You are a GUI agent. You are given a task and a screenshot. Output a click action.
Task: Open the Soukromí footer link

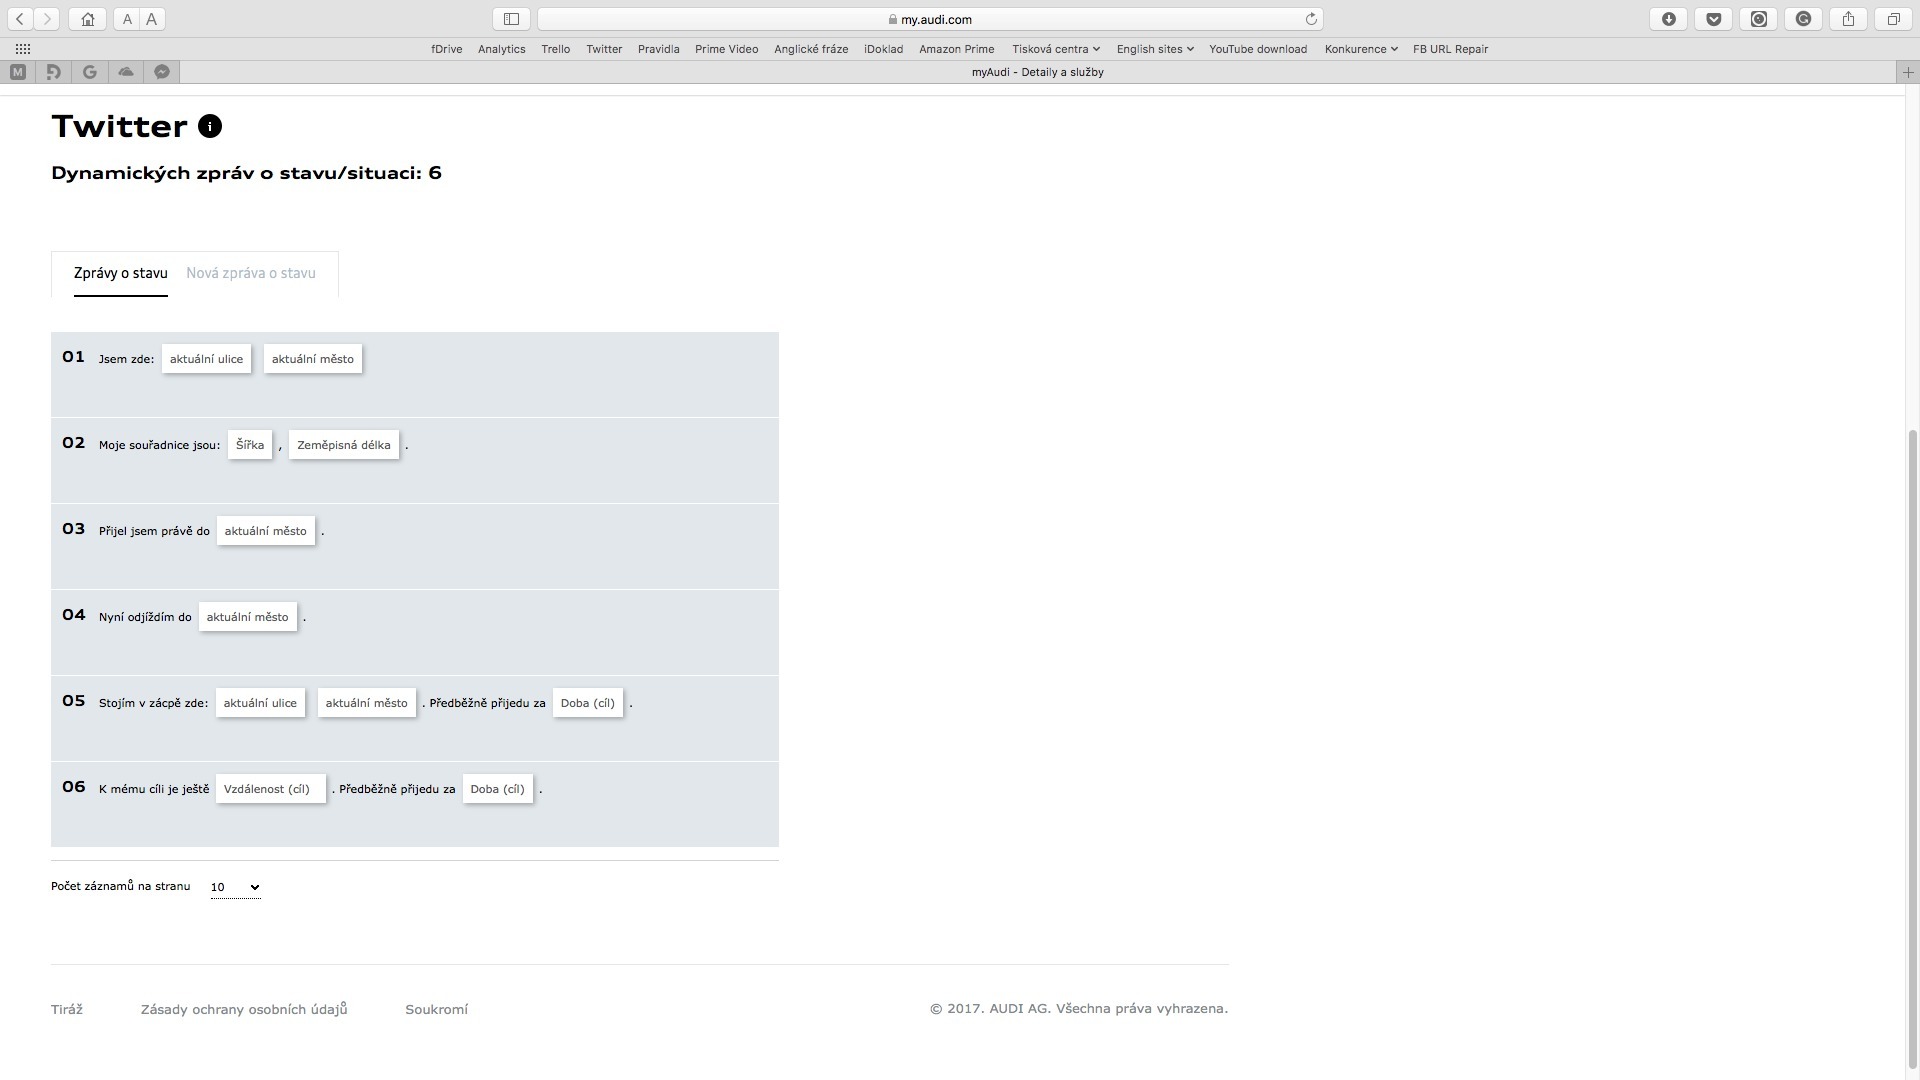coord(436,1009)
